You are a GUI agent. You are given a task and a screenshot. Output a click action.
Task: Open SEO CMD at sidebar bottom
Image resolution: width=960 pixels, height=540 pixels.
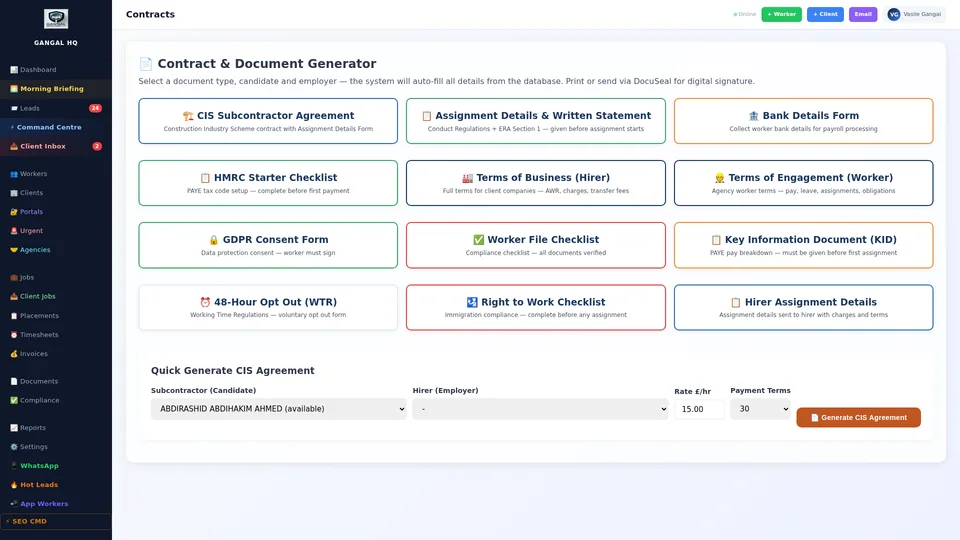[56, 522]
